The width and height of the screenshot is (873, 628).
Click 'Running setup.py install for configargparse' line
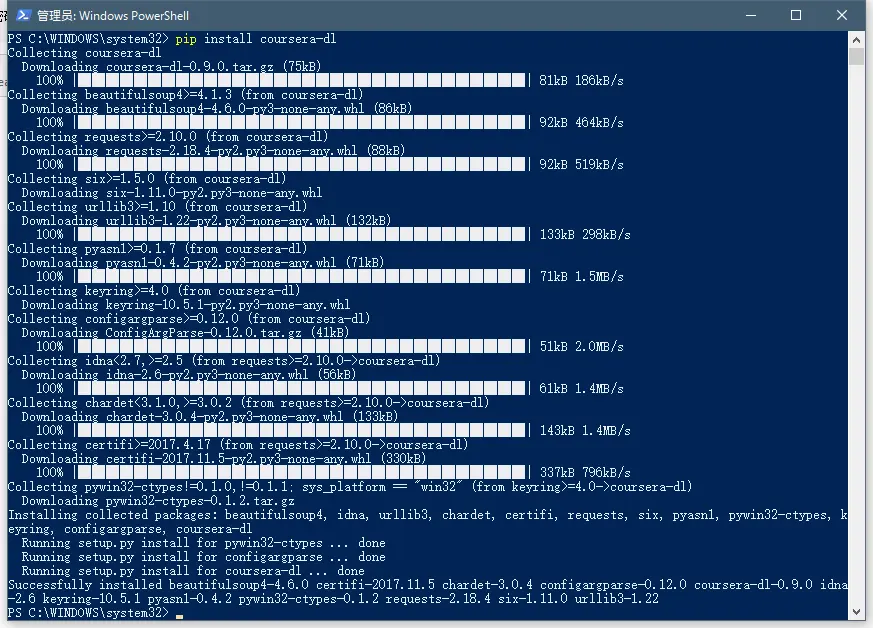[203, 557]
